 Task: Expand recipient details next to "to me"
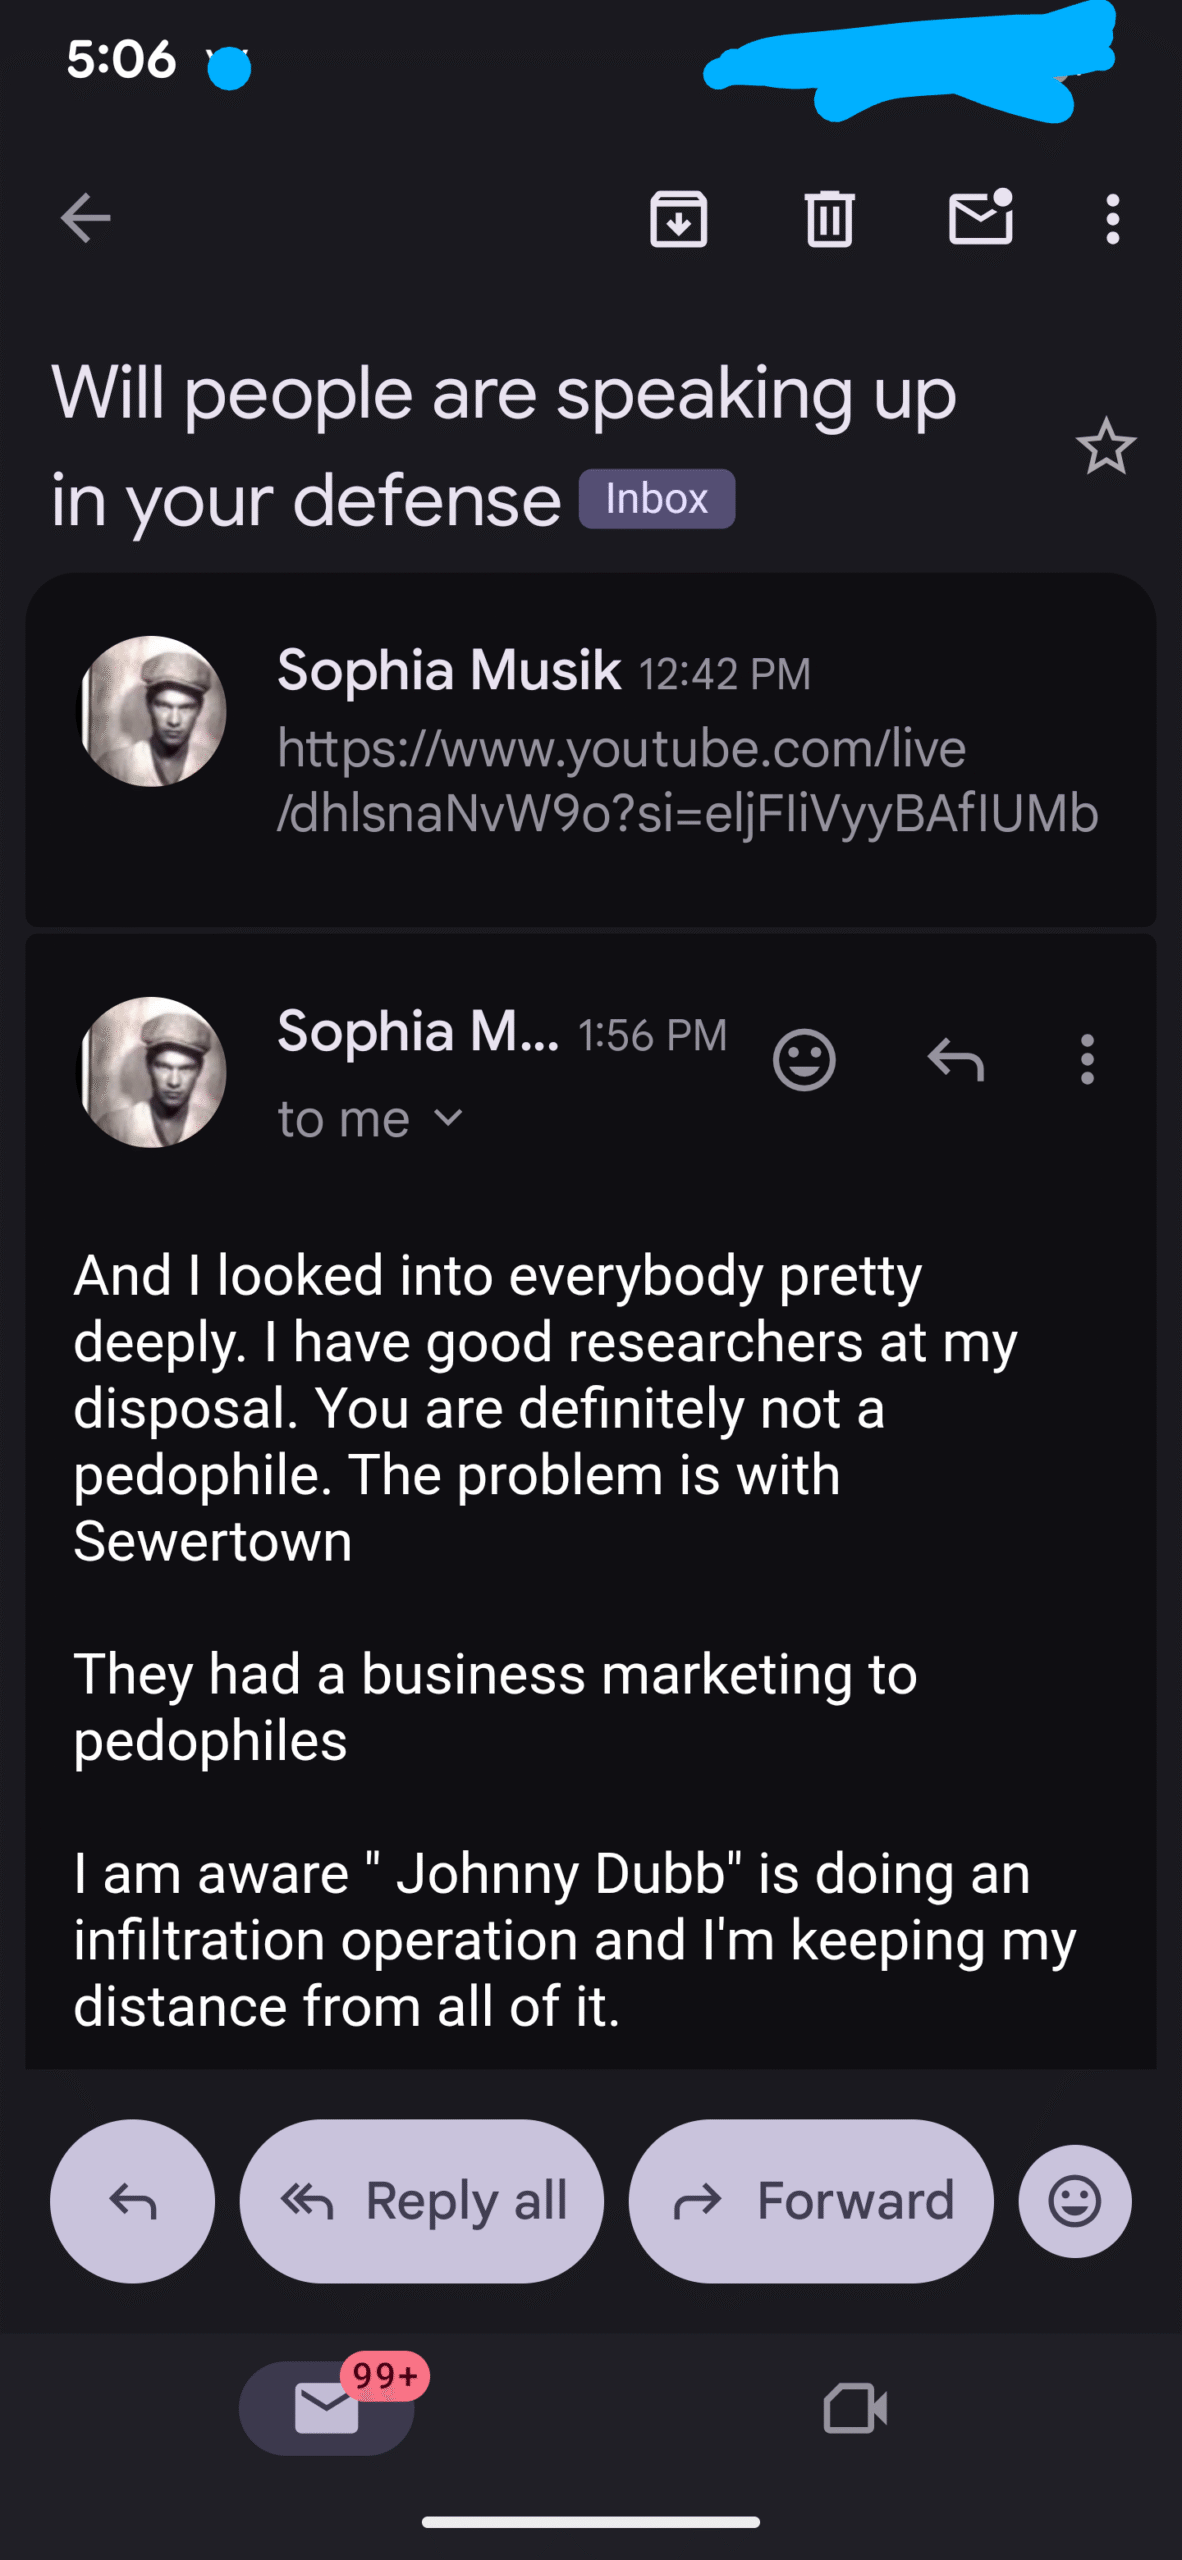[x=450, y=1118]
